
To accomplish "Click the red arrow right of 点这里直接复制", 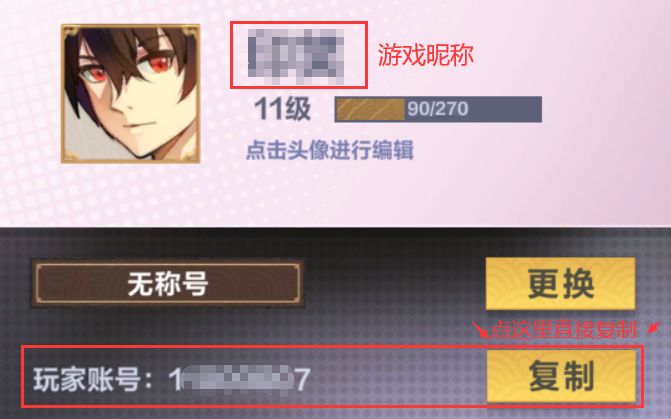I will (653, 328).
